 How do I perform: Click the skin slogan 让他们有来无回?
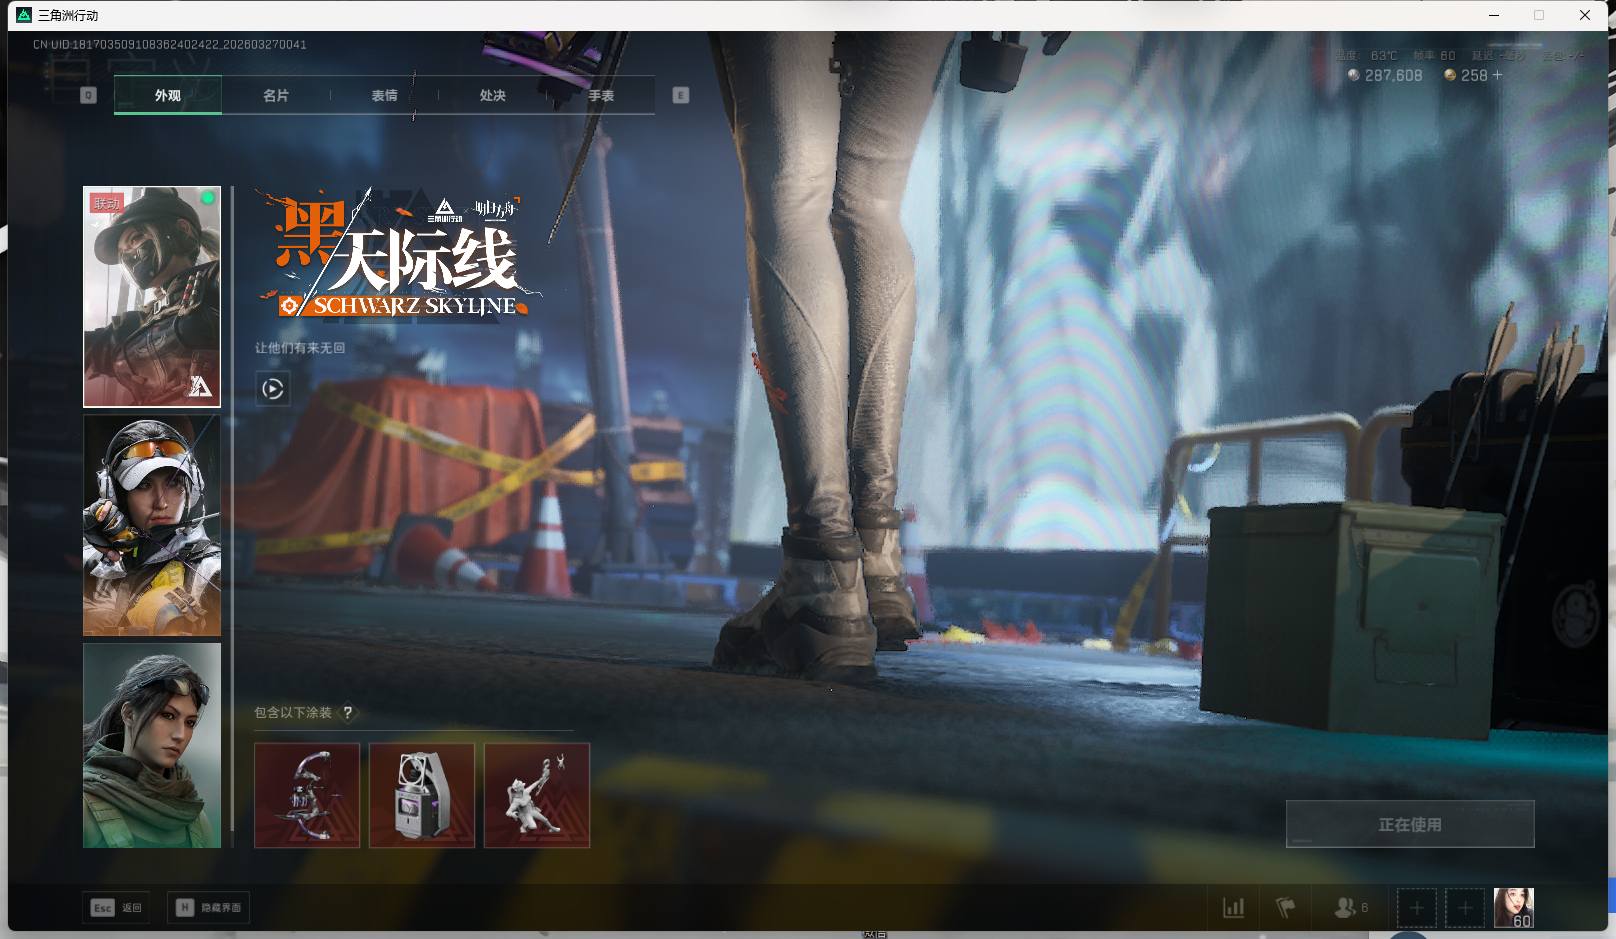click(x=300, y=348)
